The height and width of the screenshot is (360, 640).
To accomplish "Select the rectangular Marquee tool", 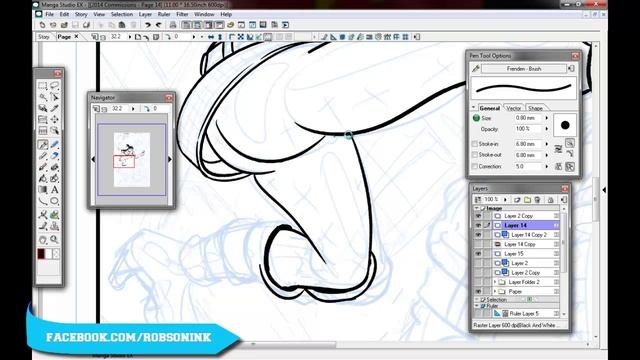I will pos(42,86).
